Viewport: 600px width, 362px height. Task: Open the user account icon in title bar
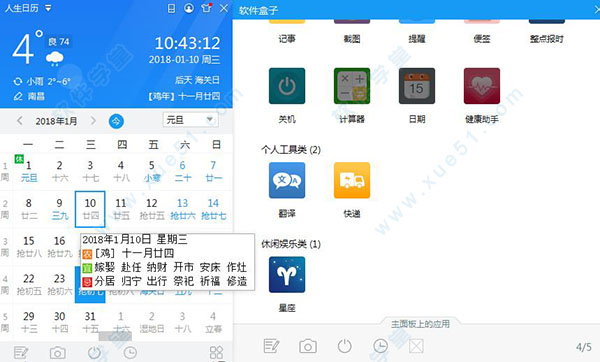click(x=189, y=8)
